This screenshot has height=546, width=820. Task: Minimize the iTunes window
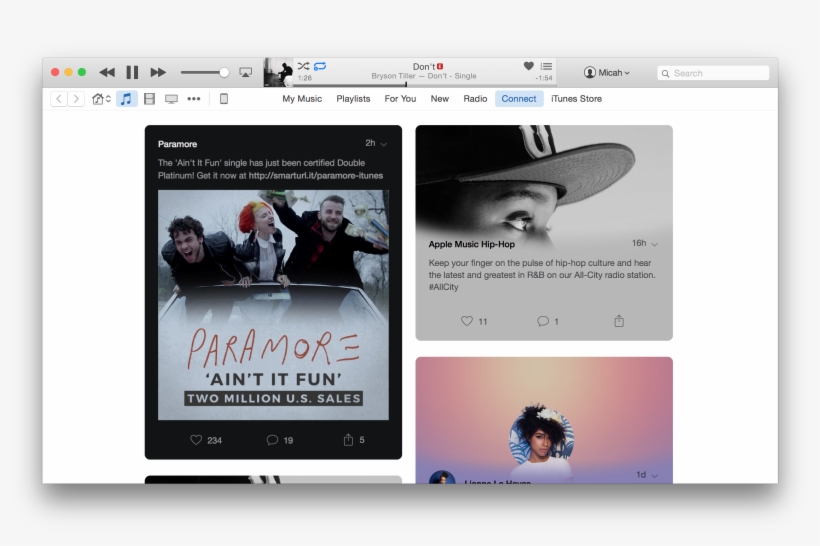coord(69,72)
